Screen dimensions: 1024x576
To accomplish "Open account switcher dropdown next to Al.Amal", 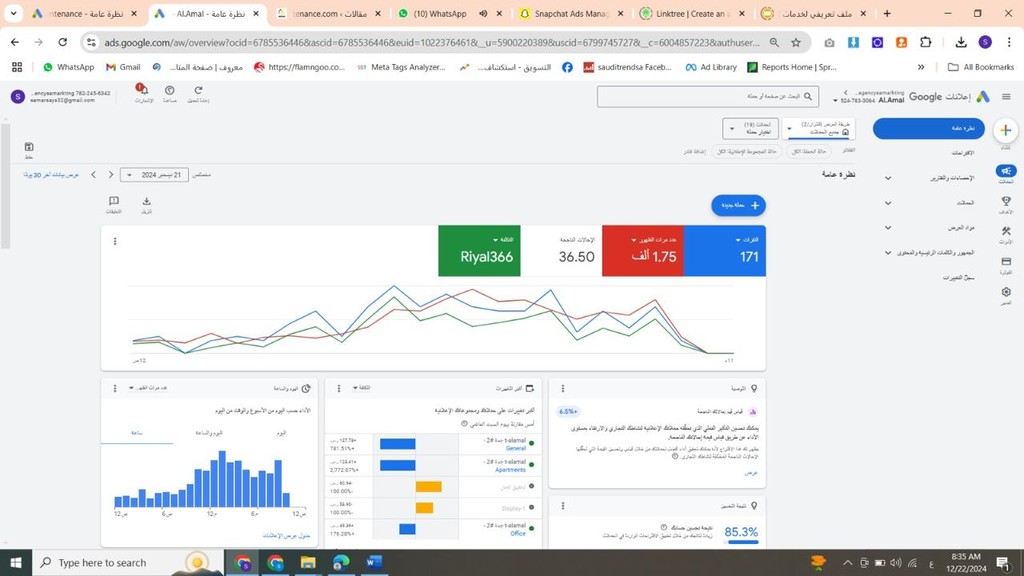I will click(835, 101).
